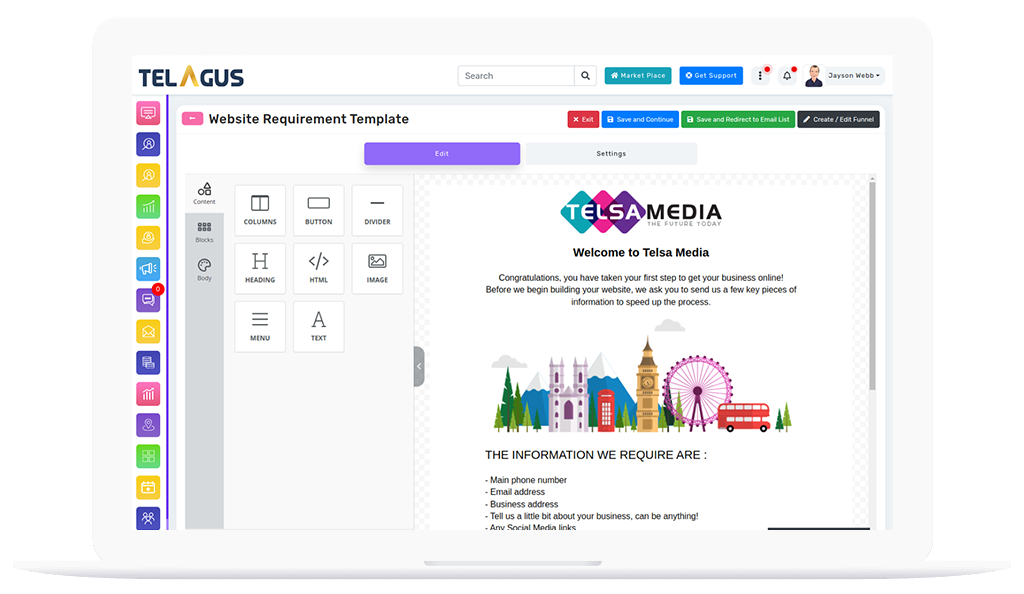Switch to the Settings tab
The height and width of the screenshot is (594, 1024).
(611, 153)
